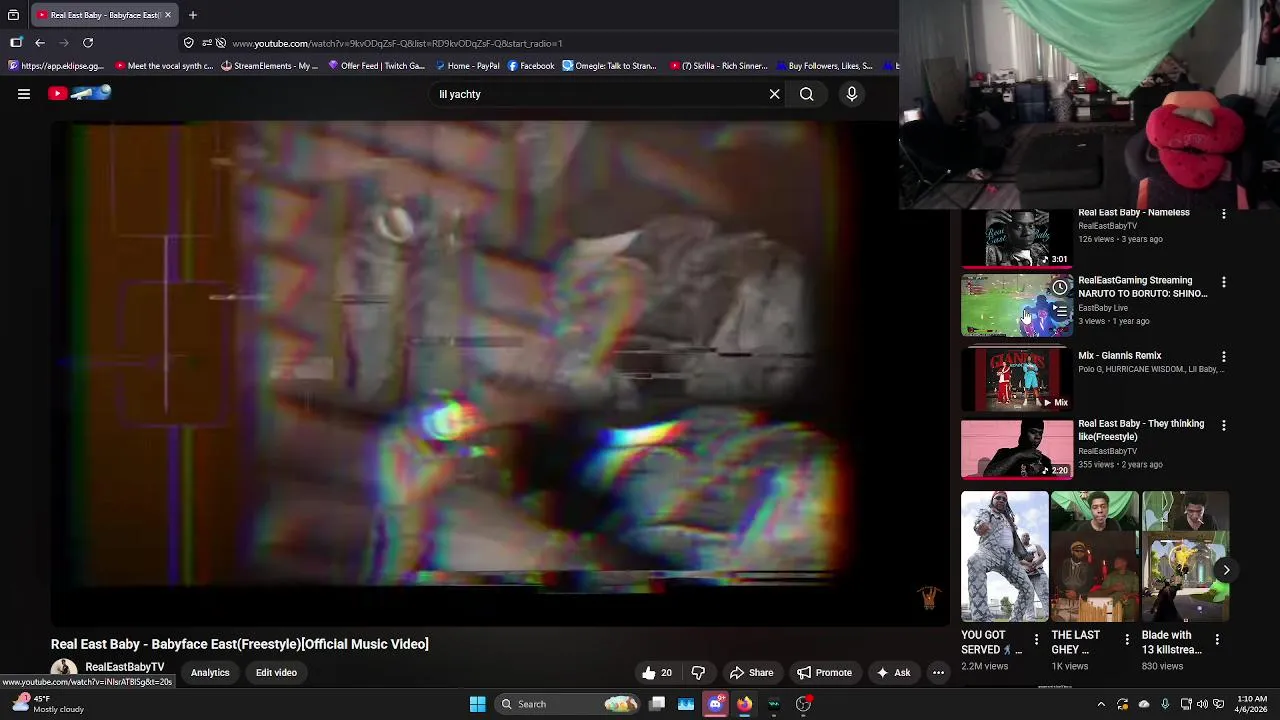Click the video player area

click(500, 373)
